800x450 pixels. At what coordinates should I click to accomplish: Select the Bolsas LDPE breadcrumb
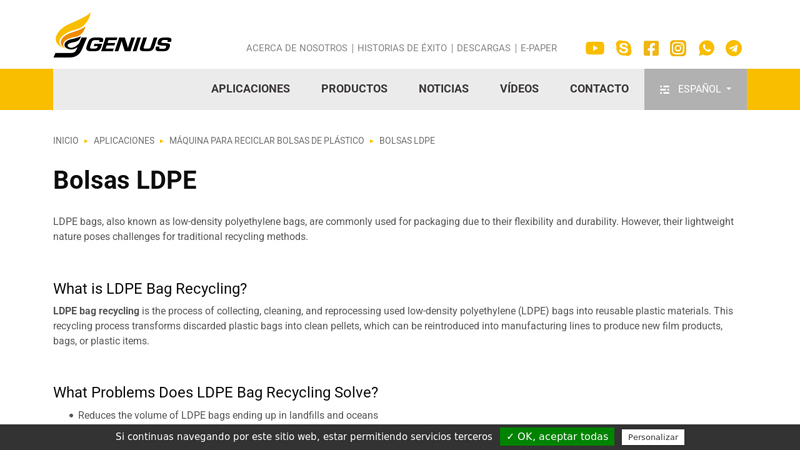[x=407, y=141]
